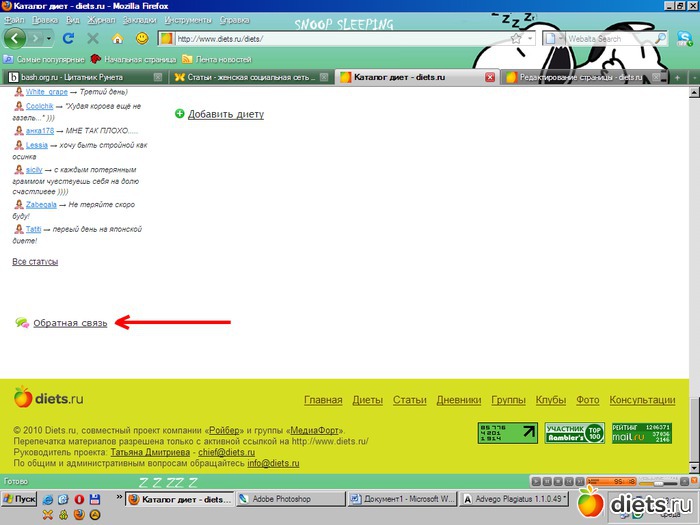Image resolution: width=700 pixels, height=525 pixels.
Task: Go to the home page icon
Action: click(x=117, y=39)
